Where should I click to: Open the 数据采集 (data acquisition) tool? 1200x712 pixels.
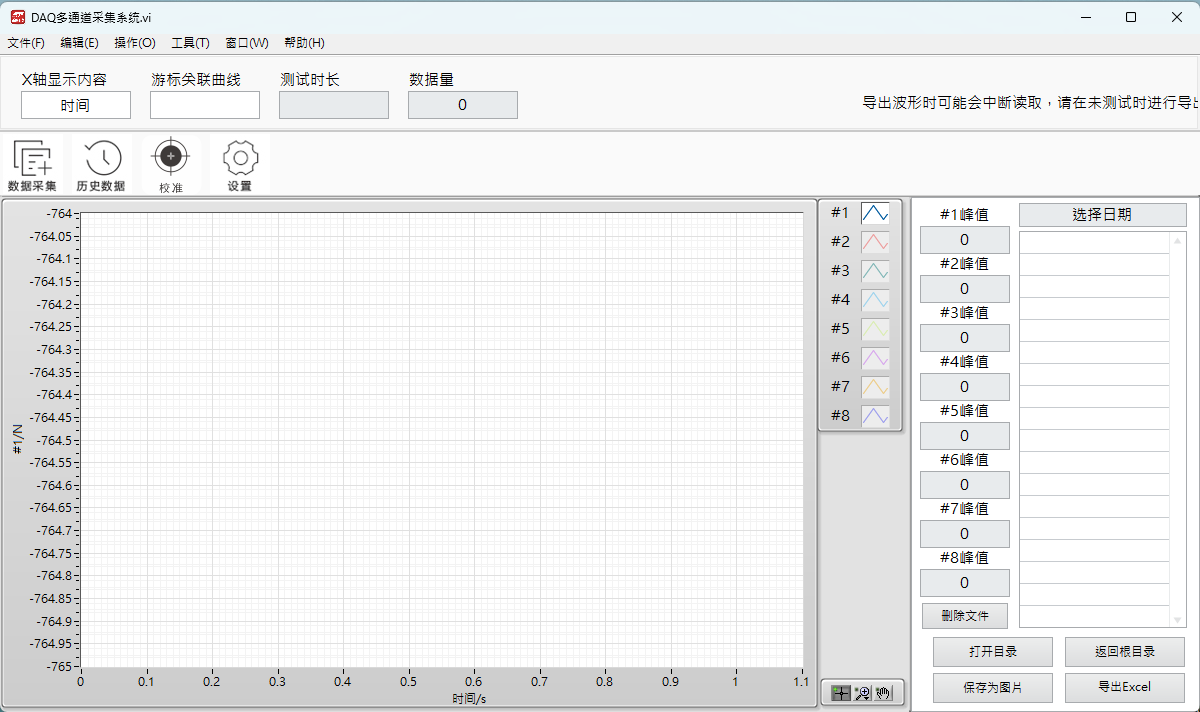coord(32,165)
